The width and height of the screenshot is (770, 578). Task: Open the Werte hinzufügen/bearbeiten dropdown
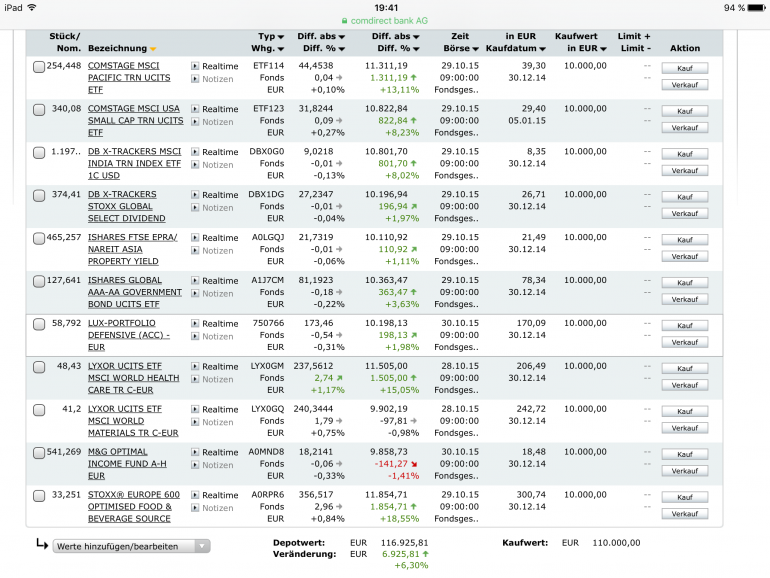[x=132, y=546]
